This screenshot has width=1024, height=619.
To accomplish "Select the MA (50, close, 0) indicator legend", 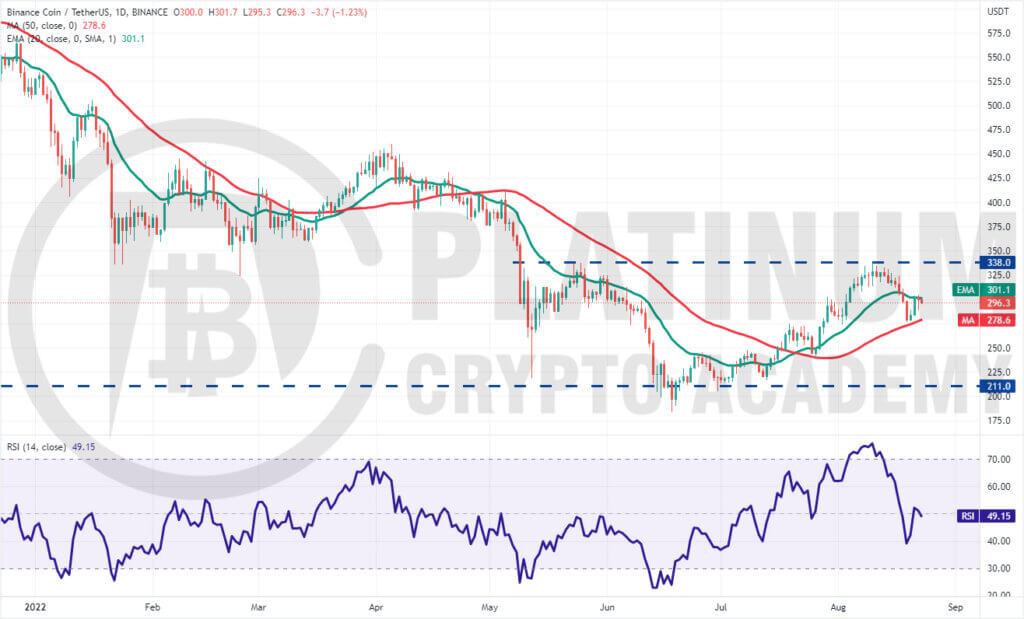I will point(41,25).
